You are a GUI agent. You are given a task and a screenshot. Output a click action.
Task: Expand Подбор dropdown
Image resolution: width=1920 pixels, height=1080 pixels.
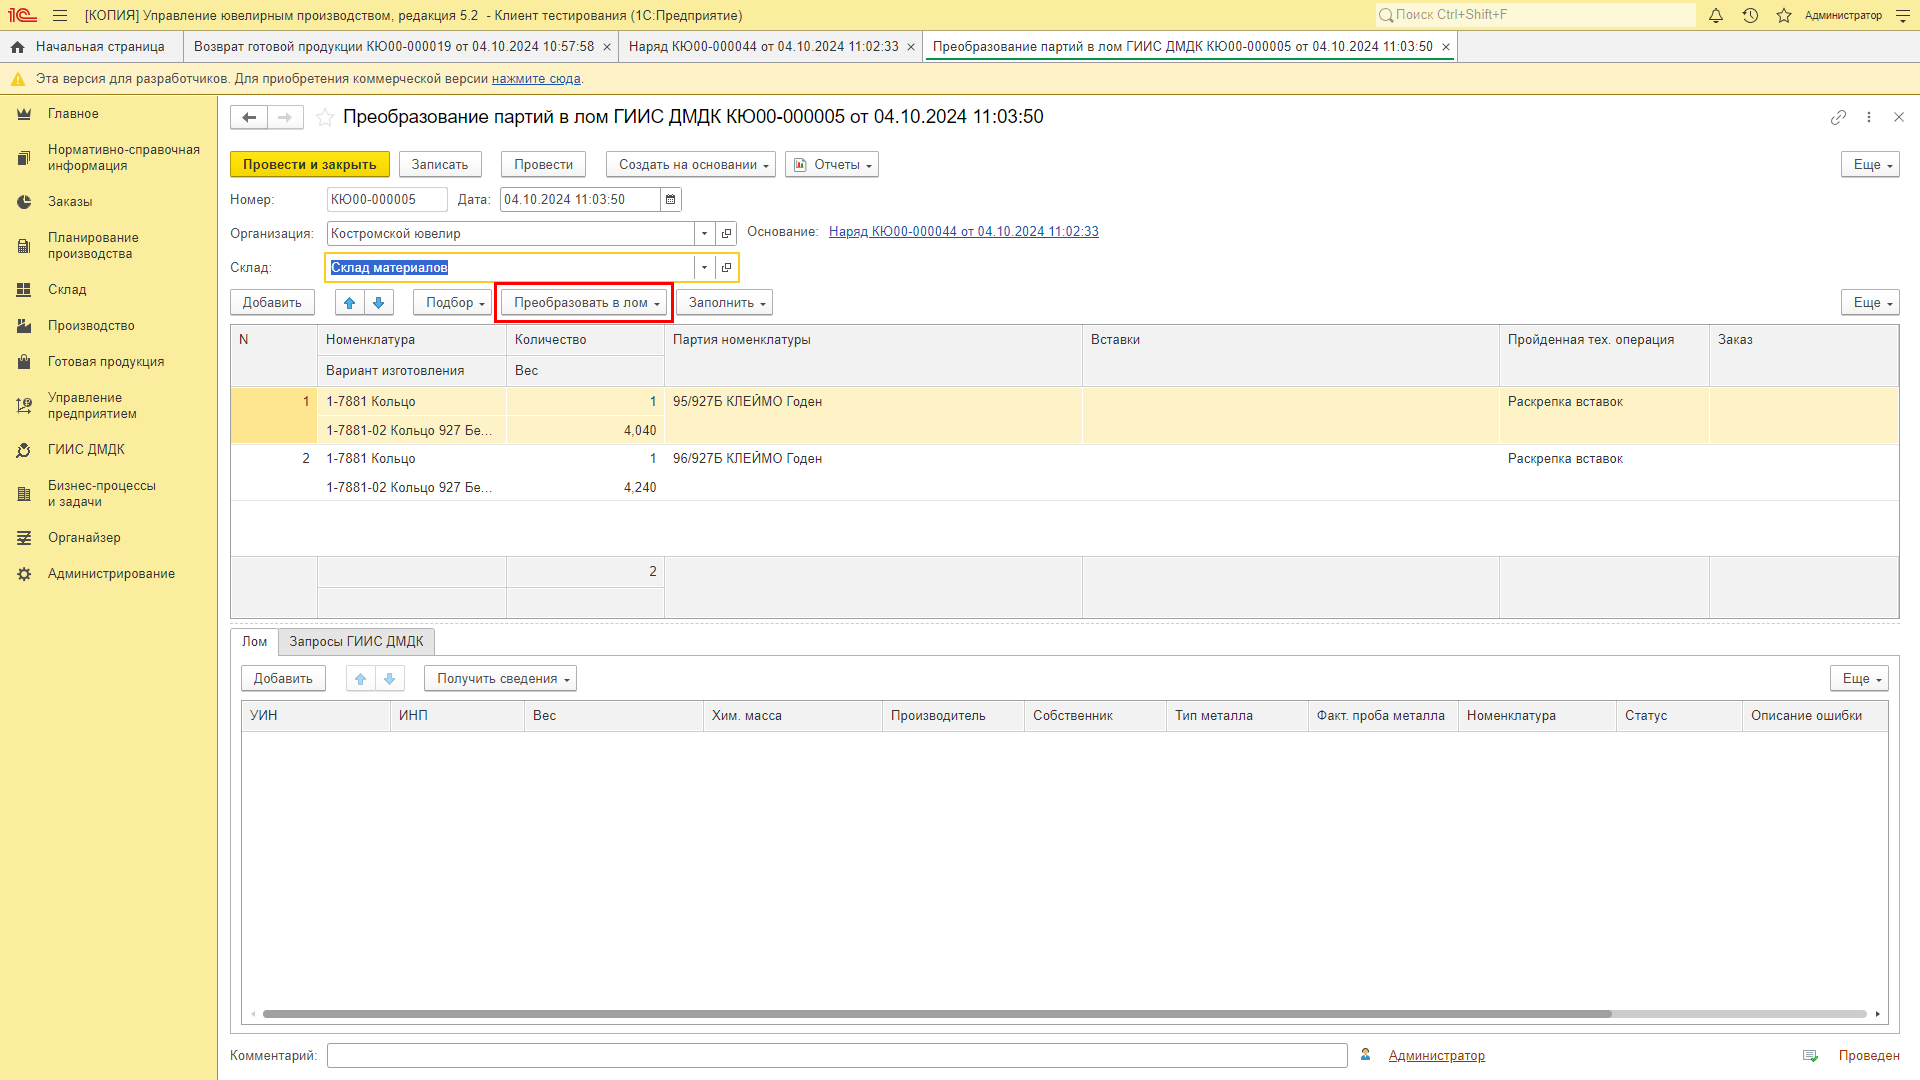click(x=453, y=303)
